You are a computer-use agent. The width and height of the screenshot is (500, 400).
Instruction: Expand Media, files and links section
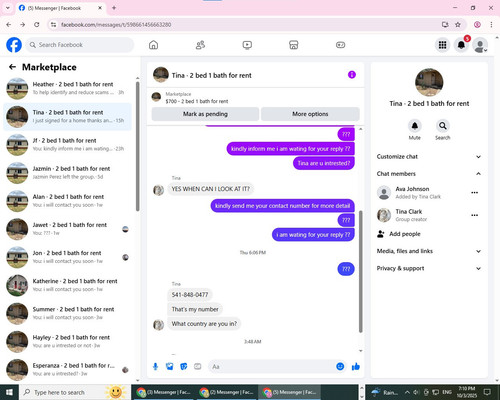[x=429, y=251]
